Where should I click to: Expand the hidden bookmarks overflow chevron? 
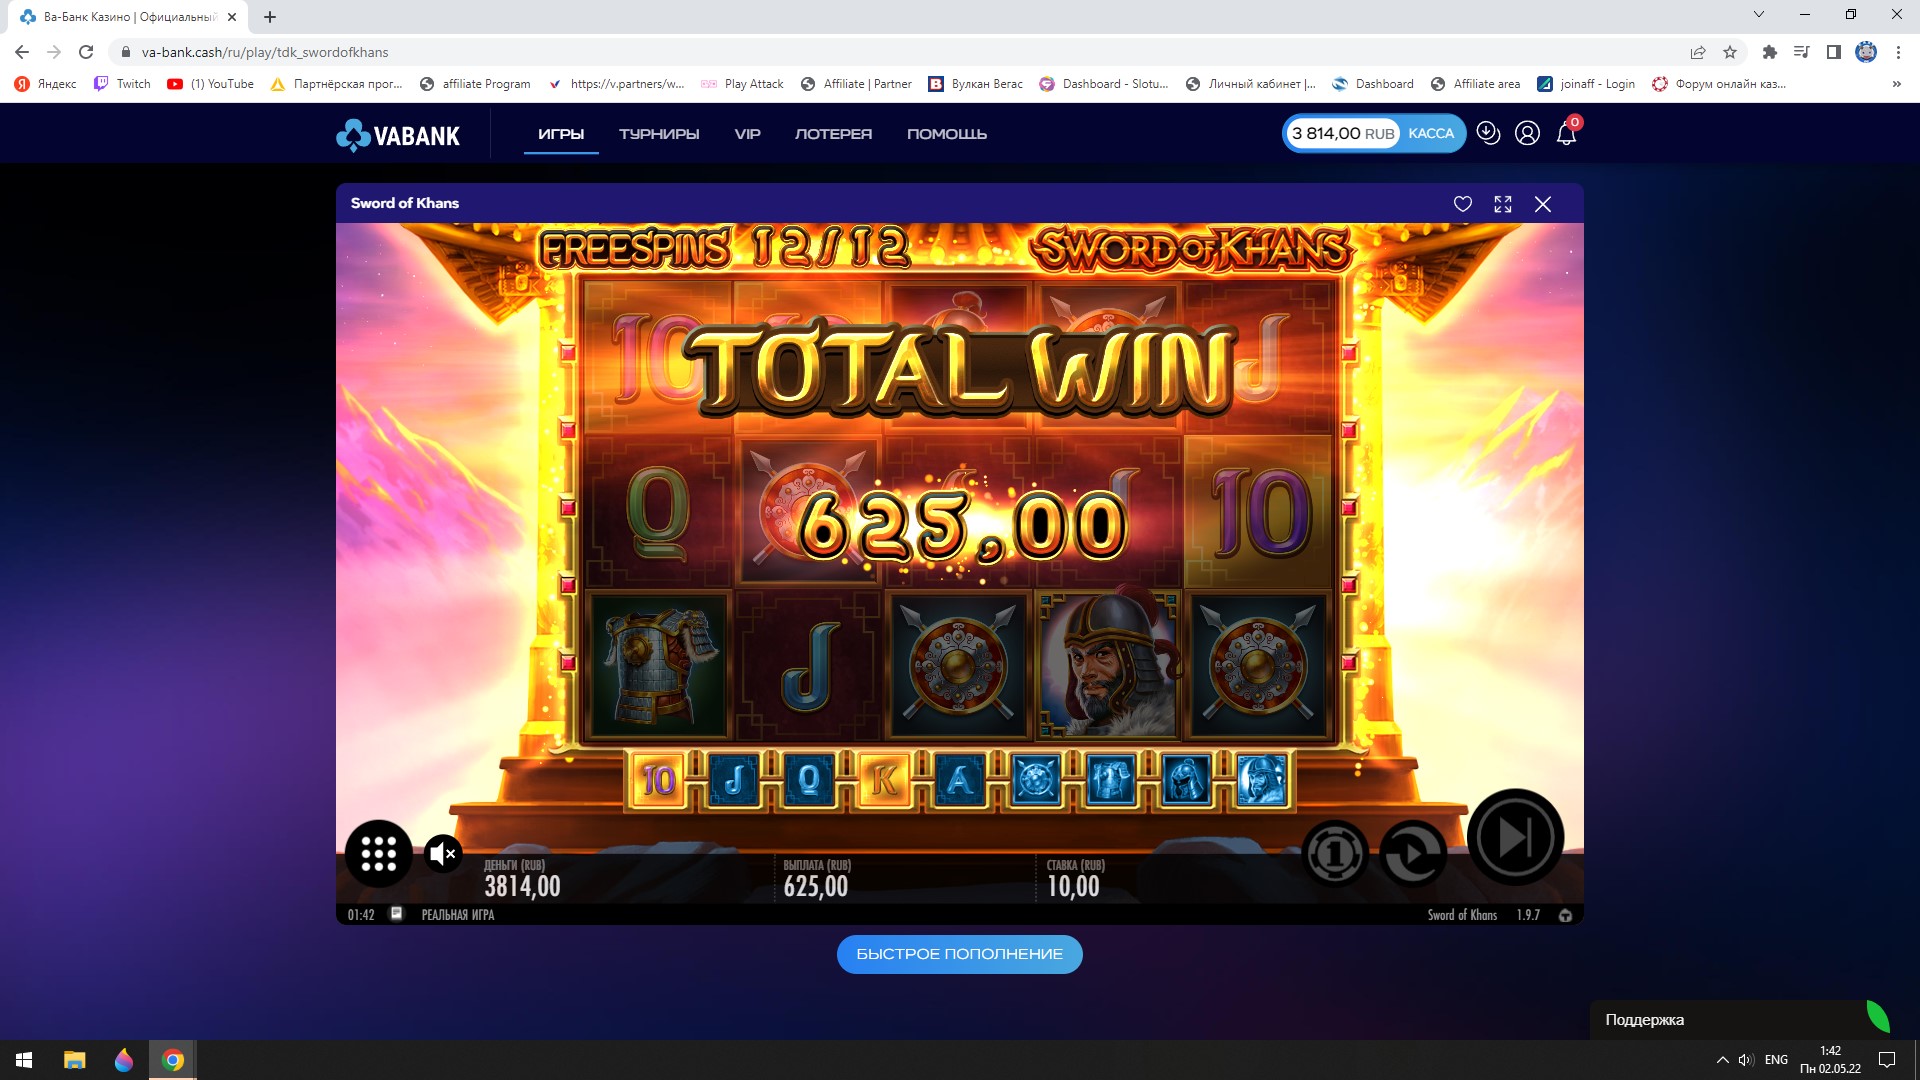point(1896,84)
